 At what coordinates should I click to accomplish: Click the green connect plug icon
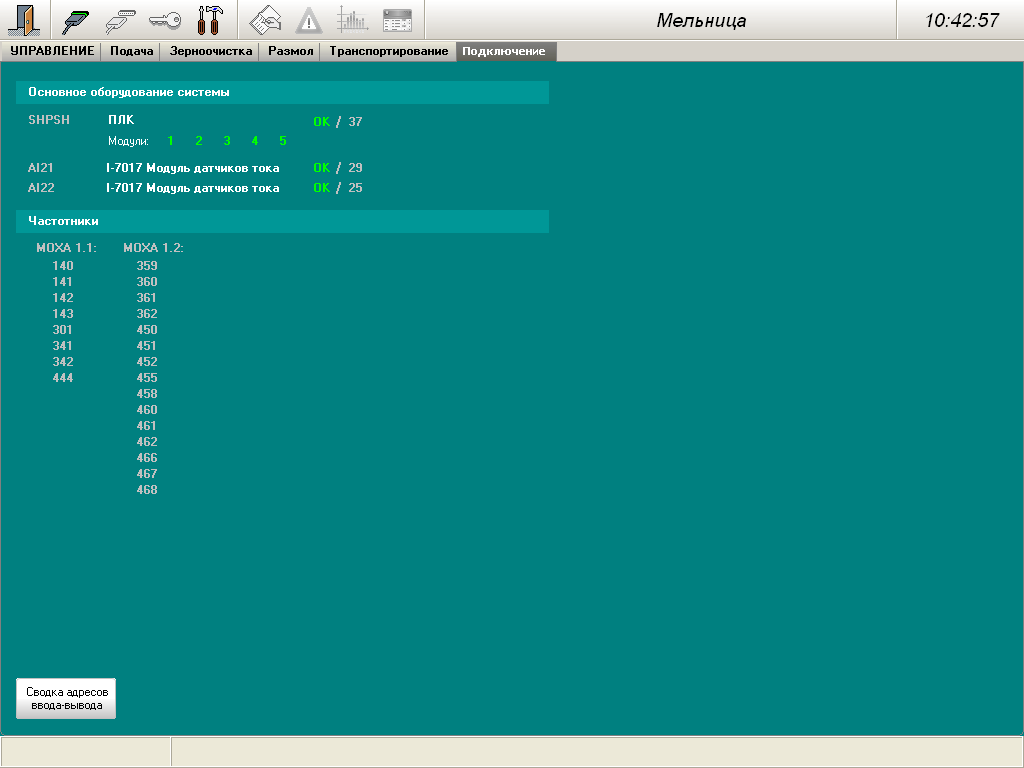click(75, 20)
